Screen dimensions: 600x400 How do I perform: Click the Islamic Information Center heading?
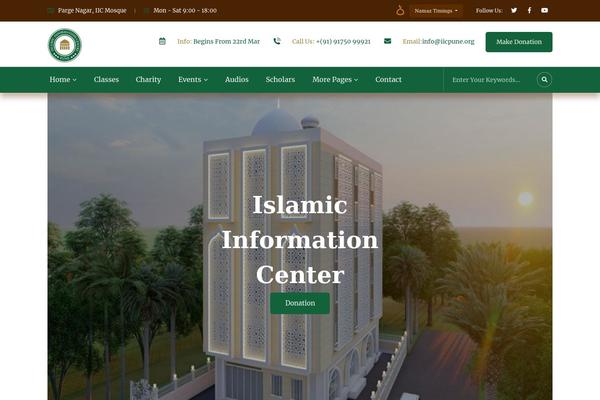pyautogui.click(x=300, y=240)
